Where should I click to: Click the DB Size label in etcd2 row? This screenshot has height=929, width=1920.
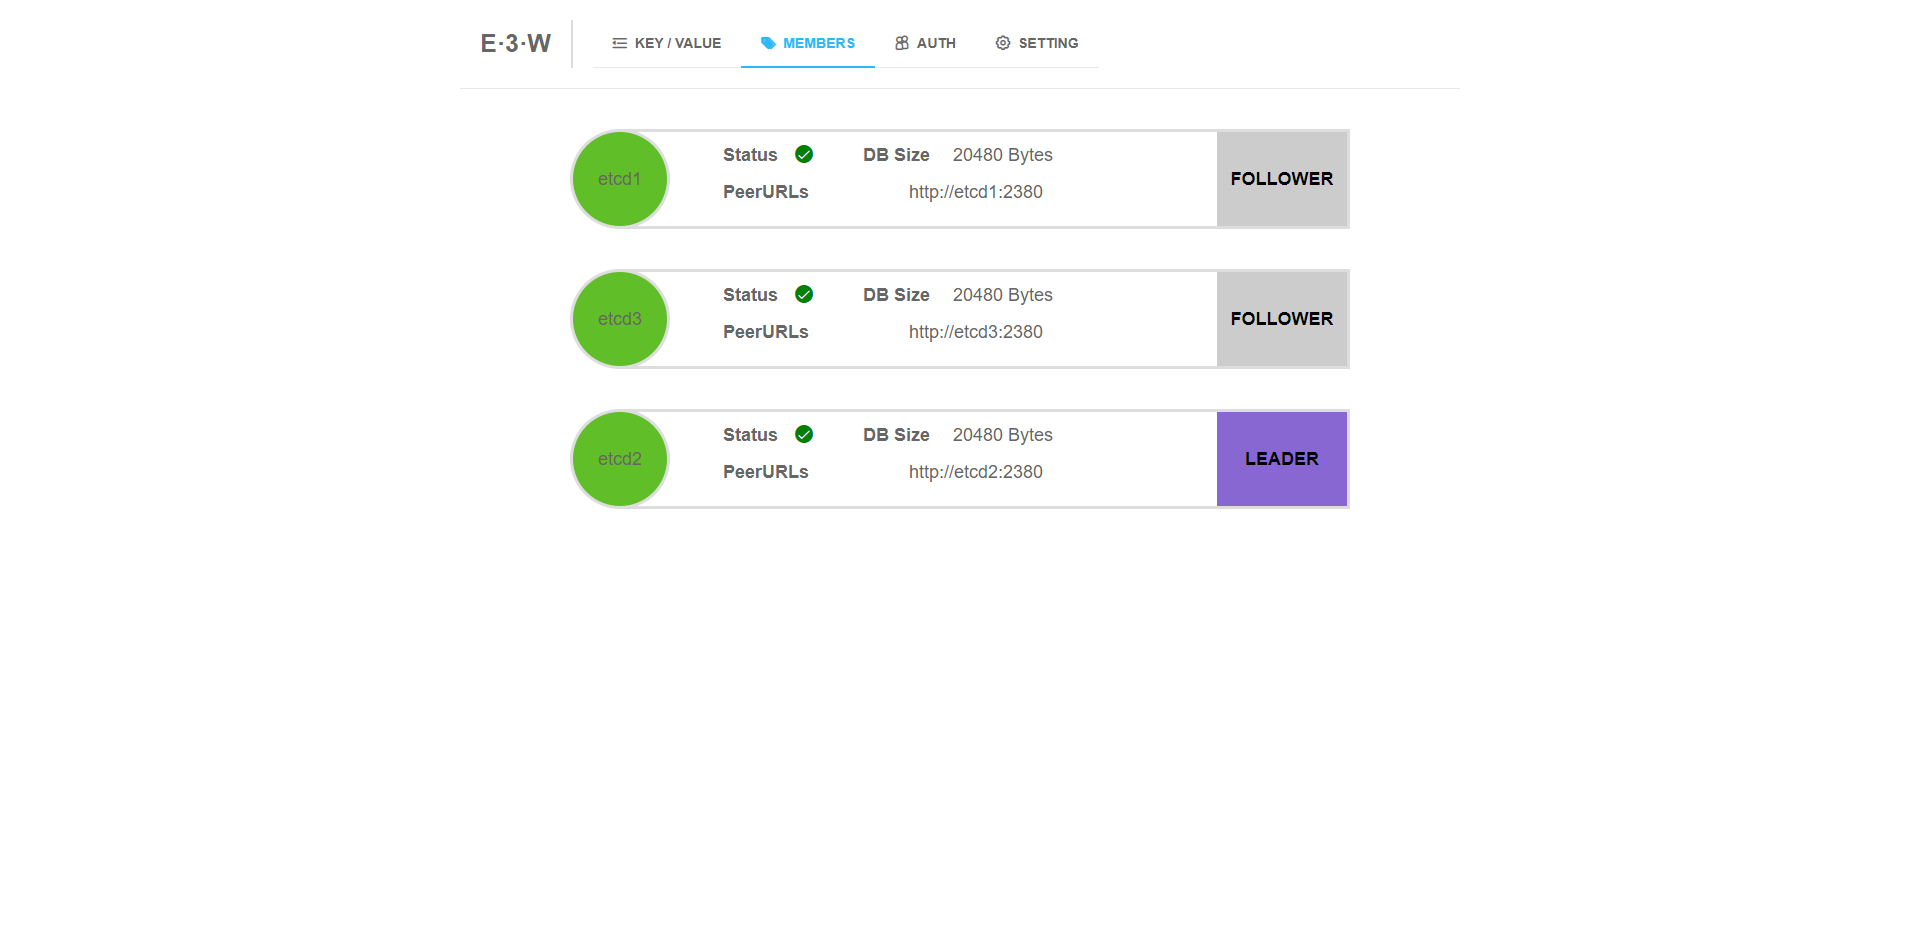[897, 435]
